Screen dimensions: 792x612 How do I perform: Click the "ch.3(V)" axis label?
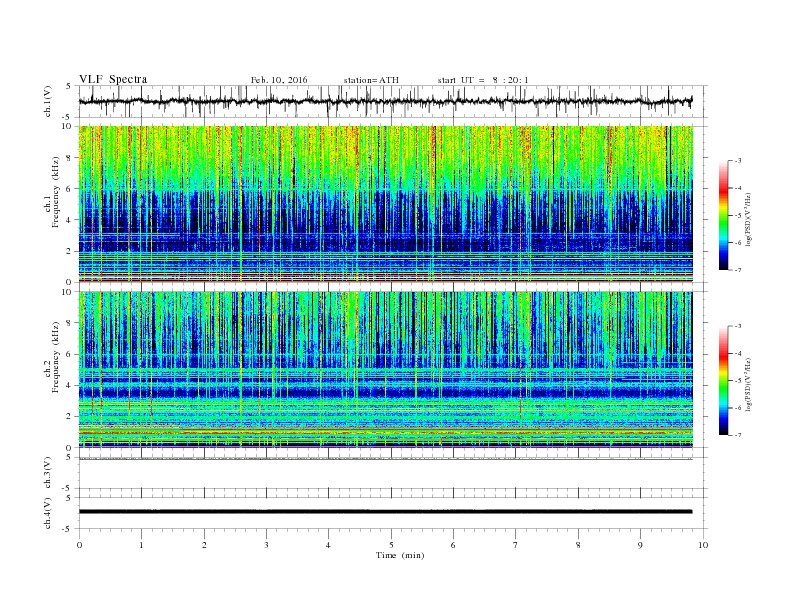(x=48, y=473)
